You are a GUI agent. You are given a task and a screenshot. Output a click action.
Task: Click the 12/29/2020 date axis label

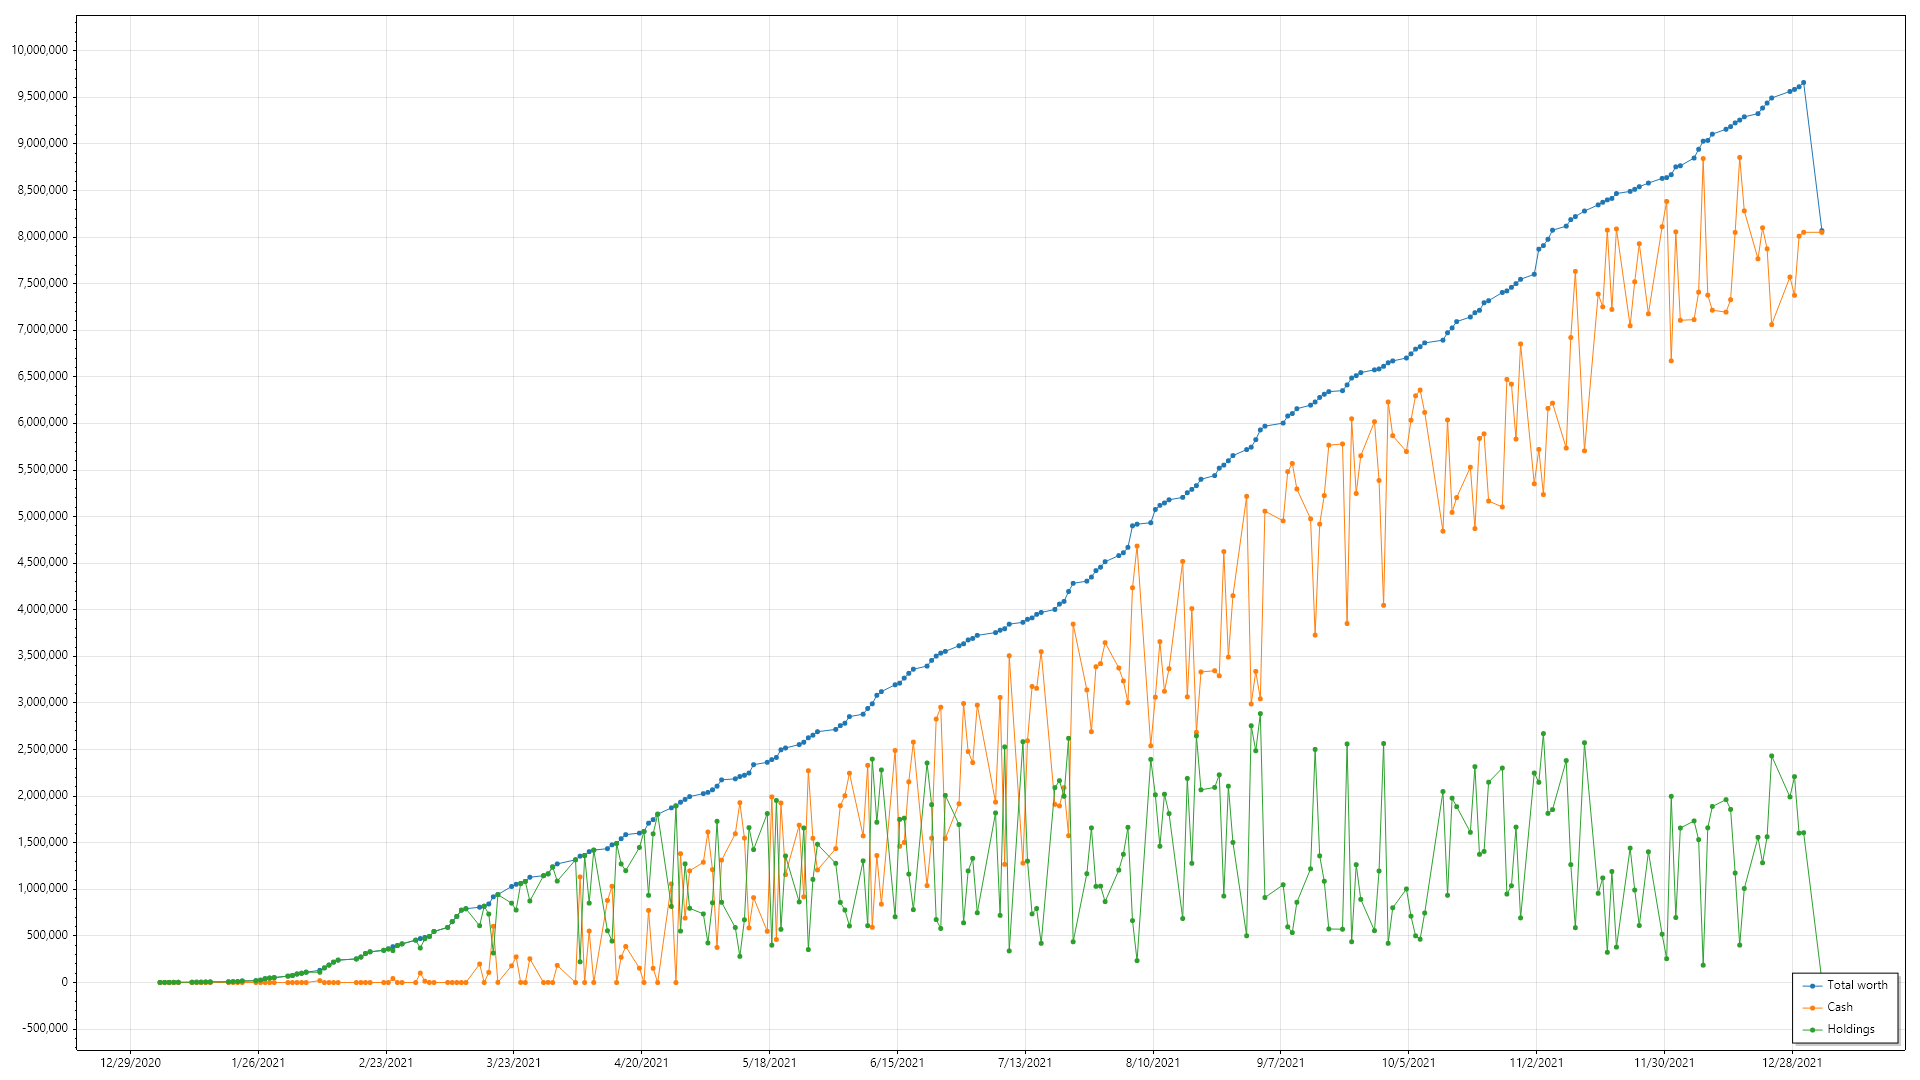pyautogui.click(x=130, y=1063)
